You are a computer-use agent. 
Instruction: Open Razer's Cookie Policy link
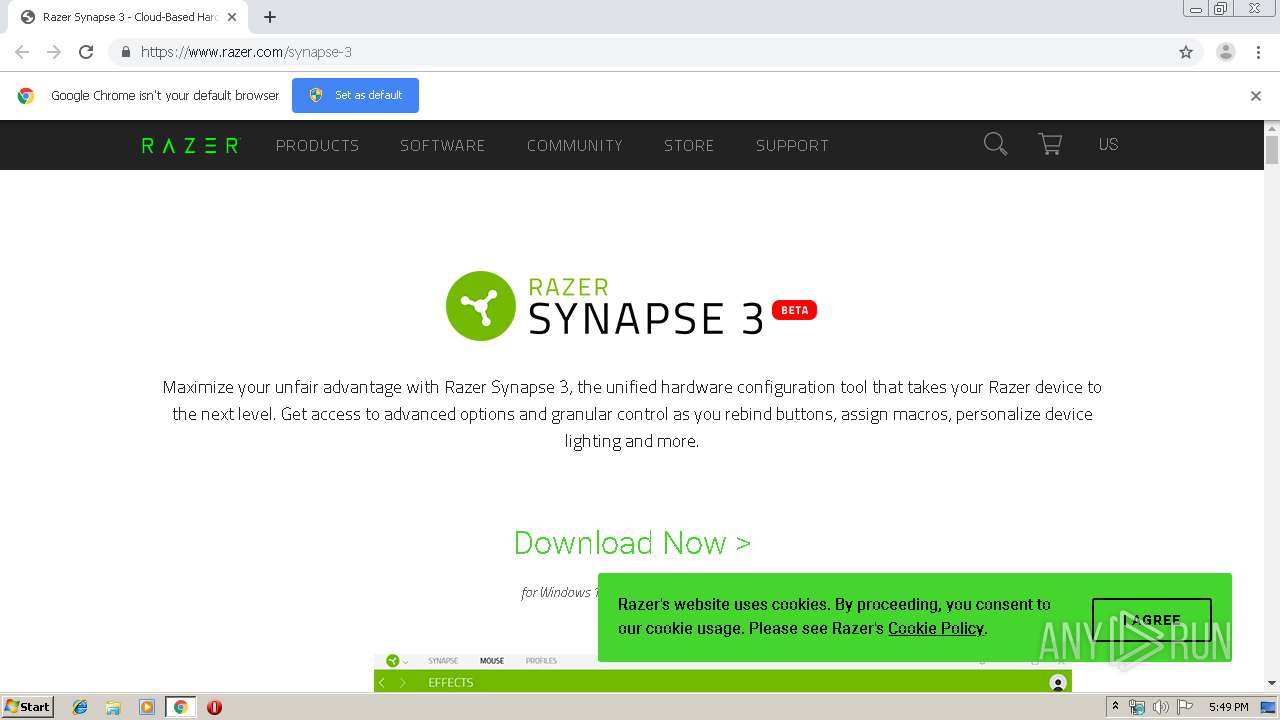coord(936,628)
